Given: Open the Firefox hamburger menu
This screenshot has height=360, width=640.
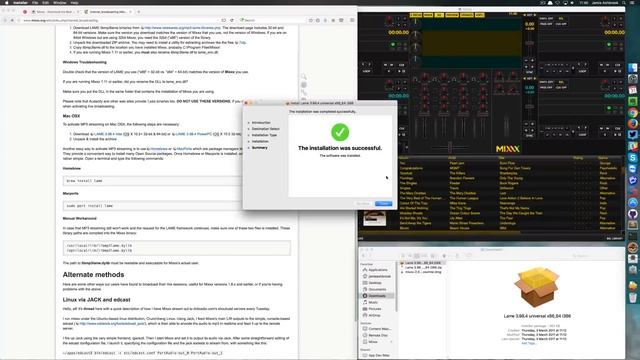Looking at the screenshot, I should point(352,20).
